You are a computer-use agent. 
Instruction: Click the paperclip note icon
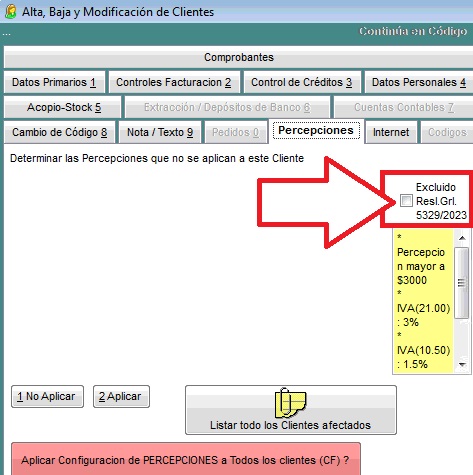click(290, 403)
